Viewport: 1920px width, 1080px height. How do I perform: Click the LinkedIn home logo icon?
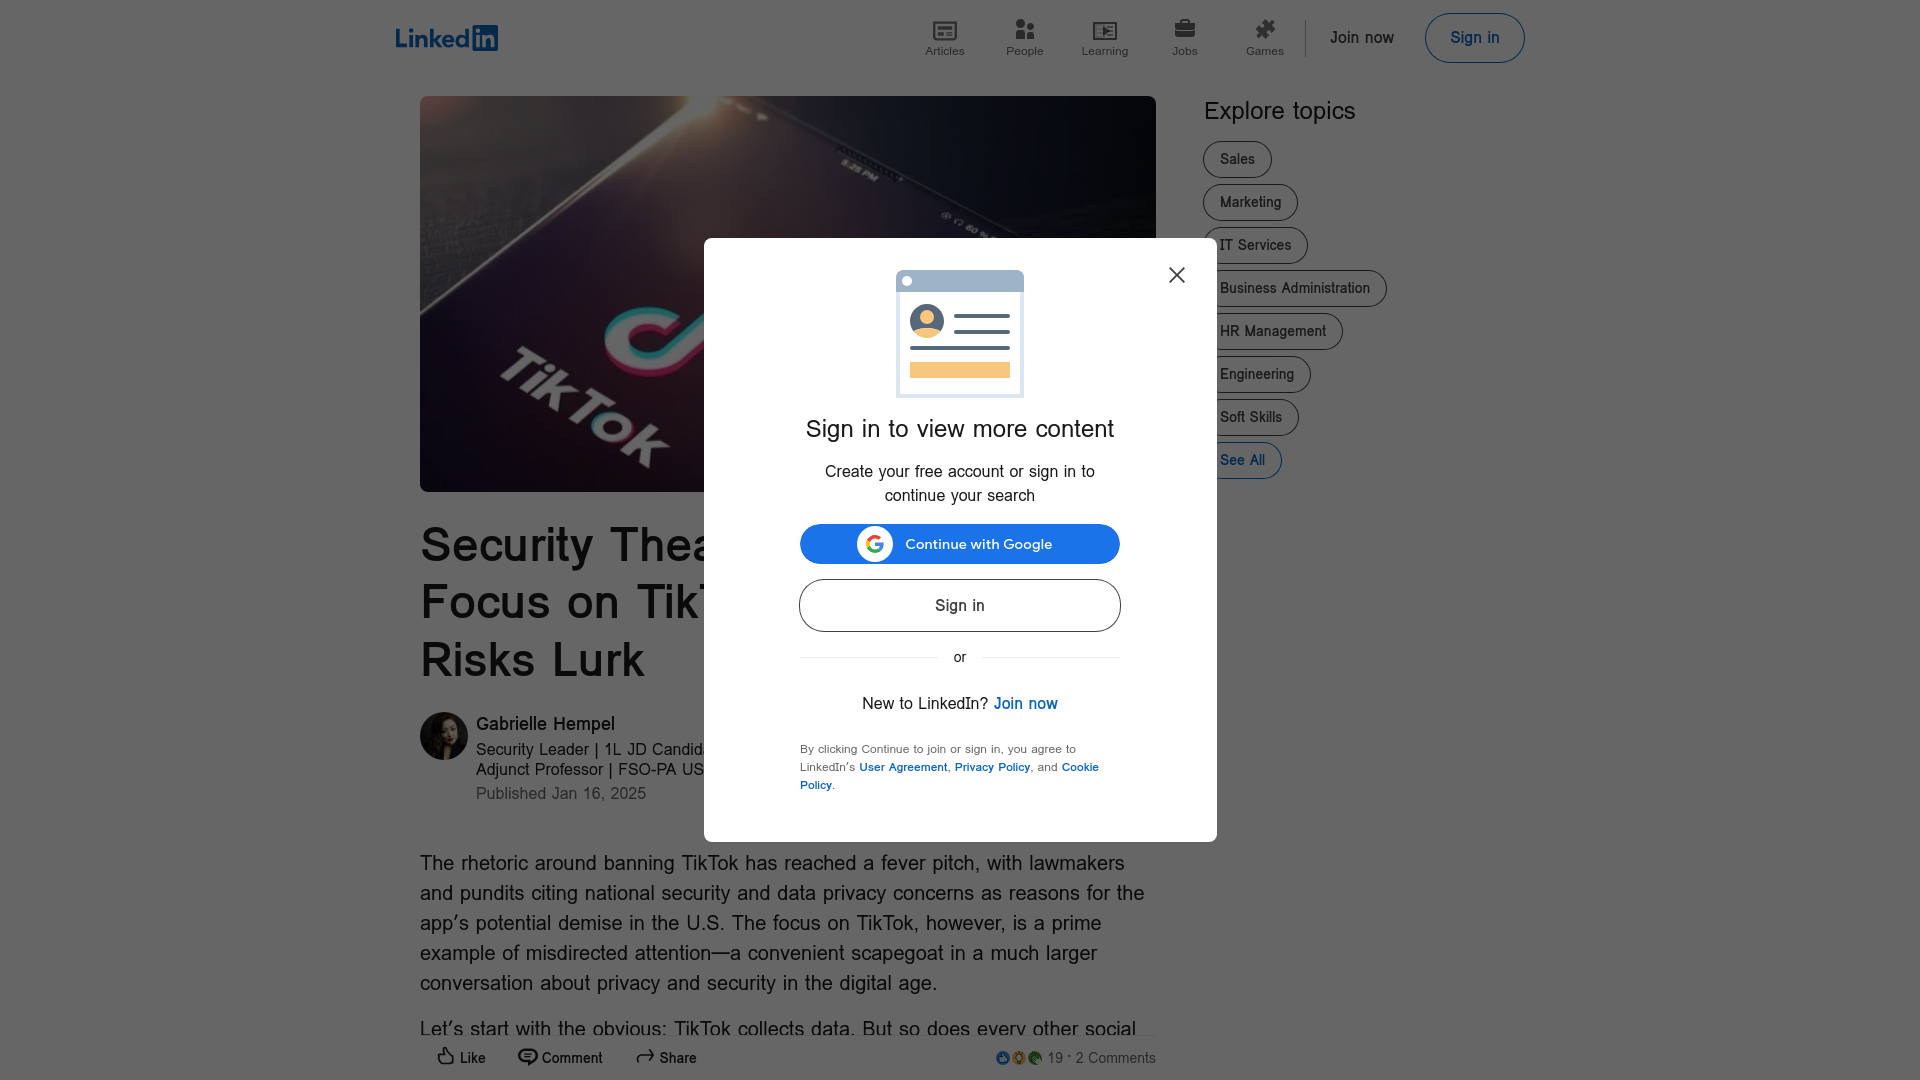[446, 37]
